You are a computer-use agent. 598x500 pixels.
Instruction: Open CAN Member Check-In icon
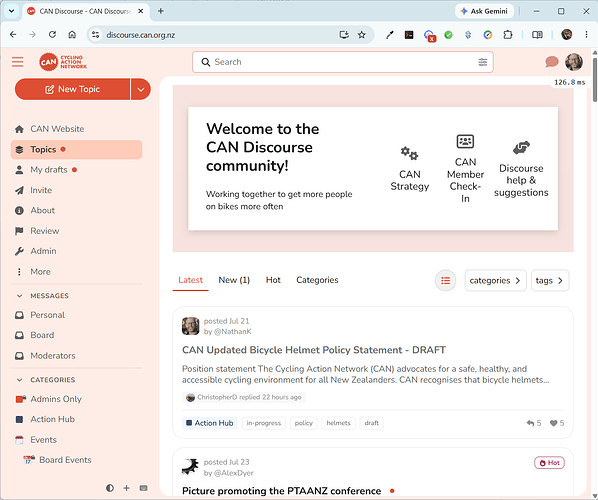(x=465, y=141)
